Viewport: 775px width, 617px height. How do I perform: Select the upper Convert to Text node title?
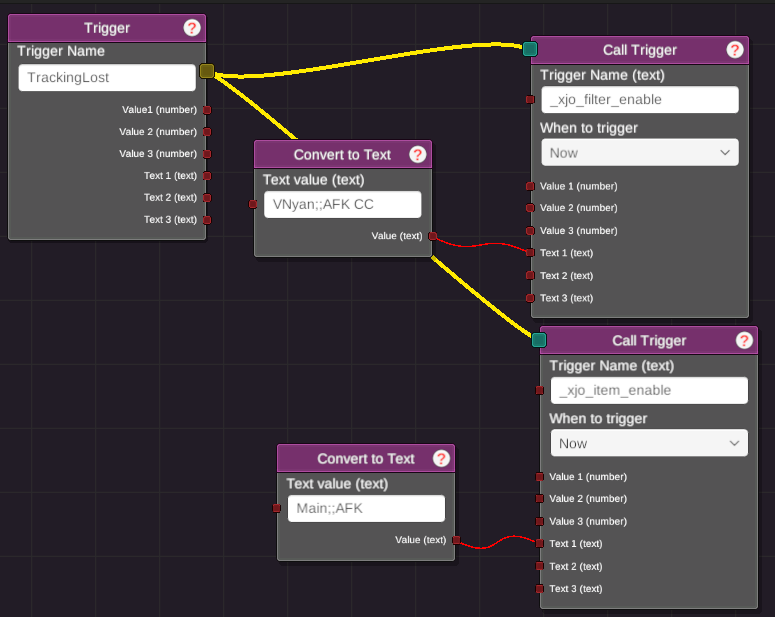(343, 155)
